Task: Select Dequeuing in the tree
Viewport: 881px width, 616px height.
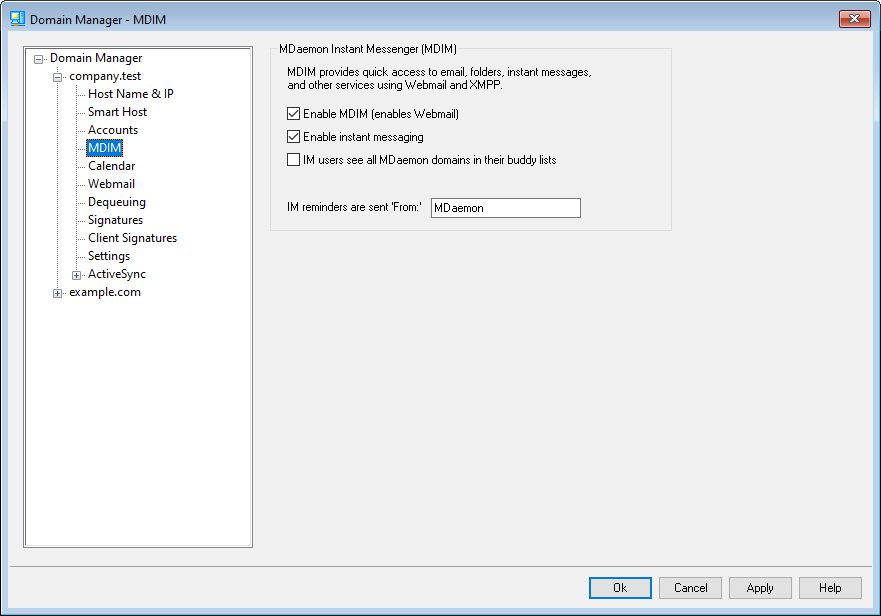Action: (116, 202)
